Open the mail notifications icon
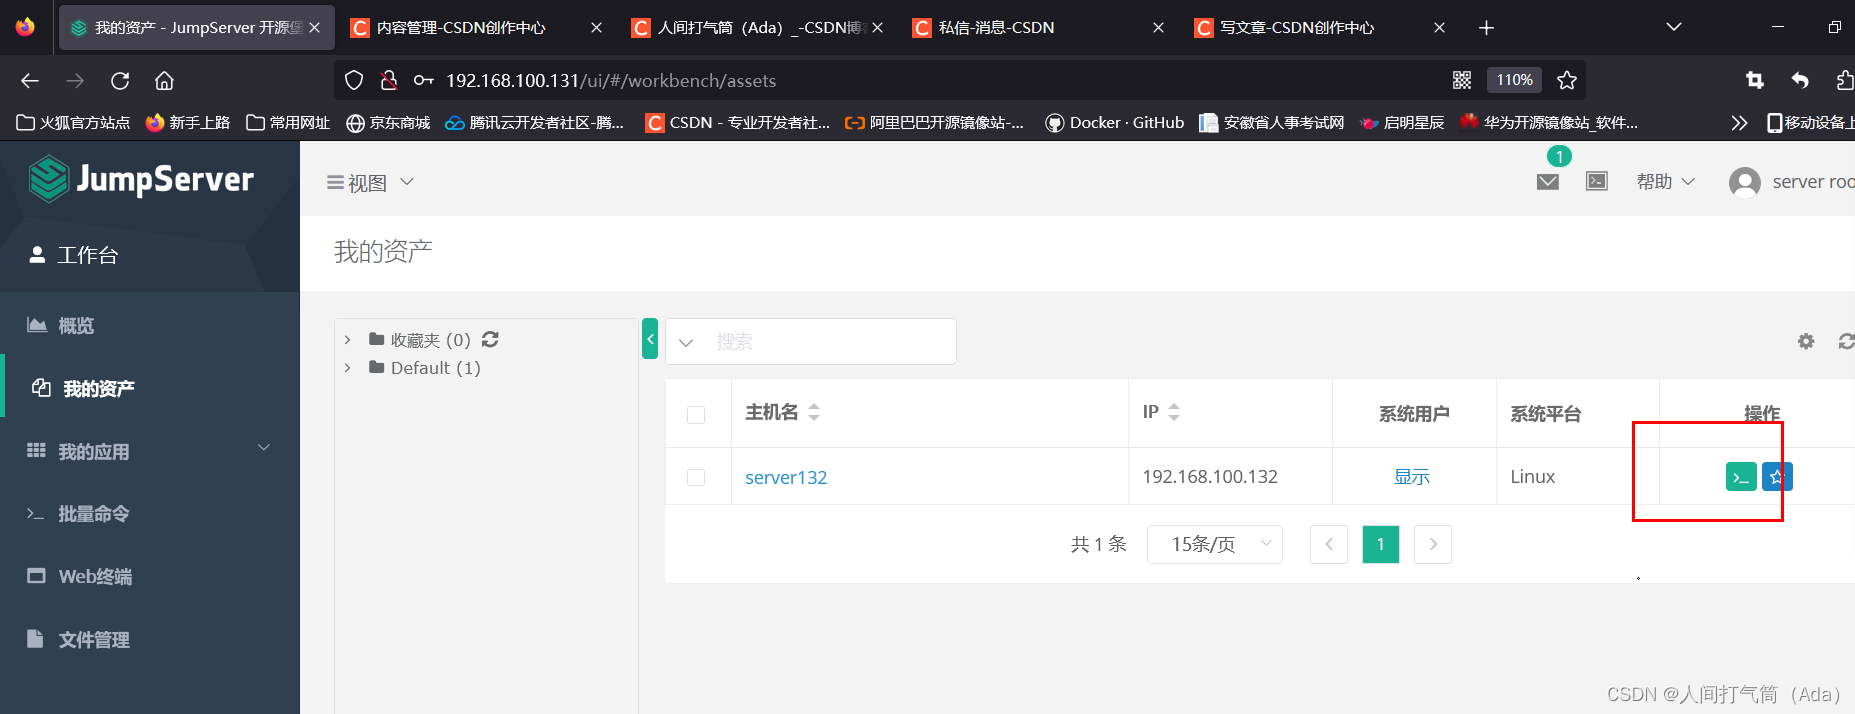 click(1548, 181)
